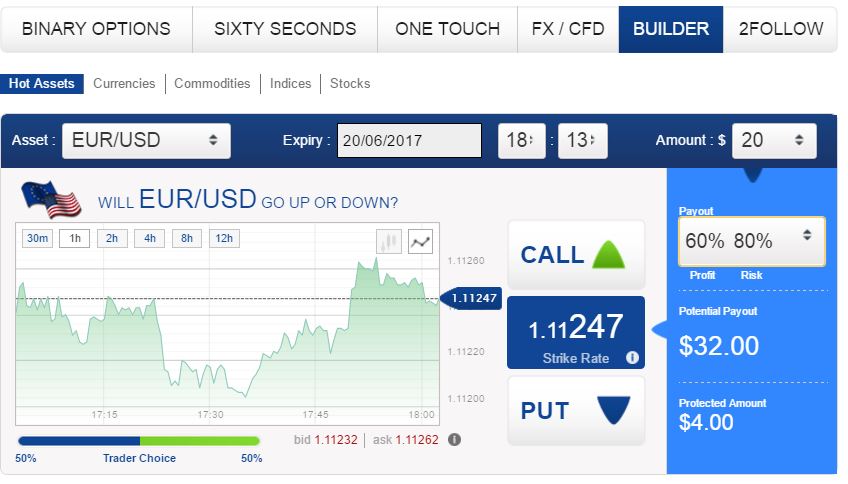Click the EUR/USD flags icon
This screenshot has height=484, width=848.
click(51, 200)
